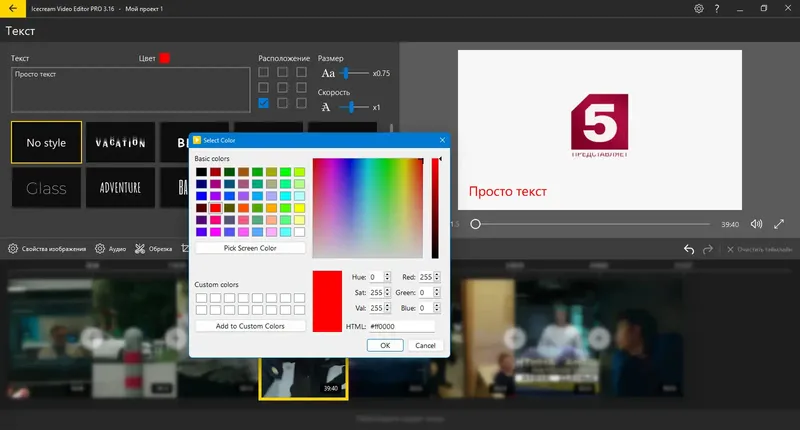Decrease Red value with down arrow

coord(437,280)
